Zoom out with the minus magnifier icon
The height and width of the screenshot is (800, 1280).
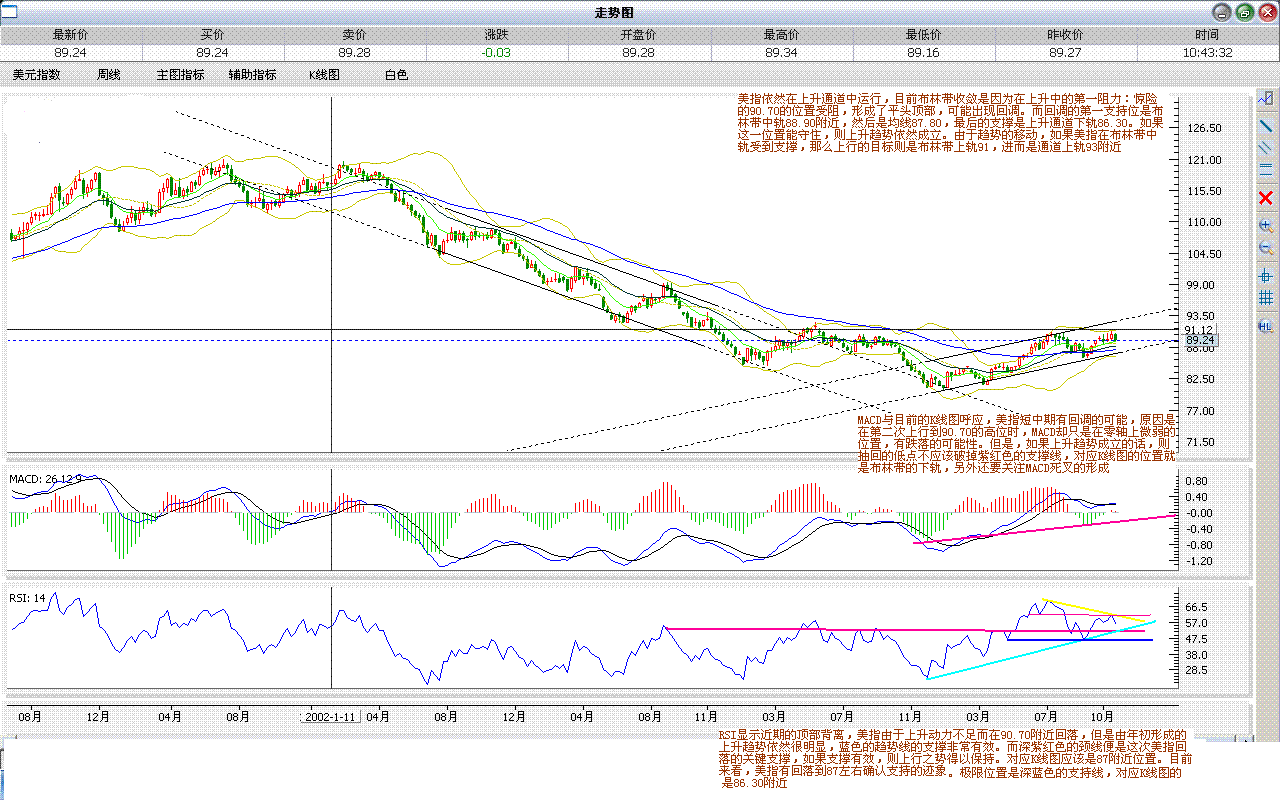pyautogui.click(x=1266, y=247)
